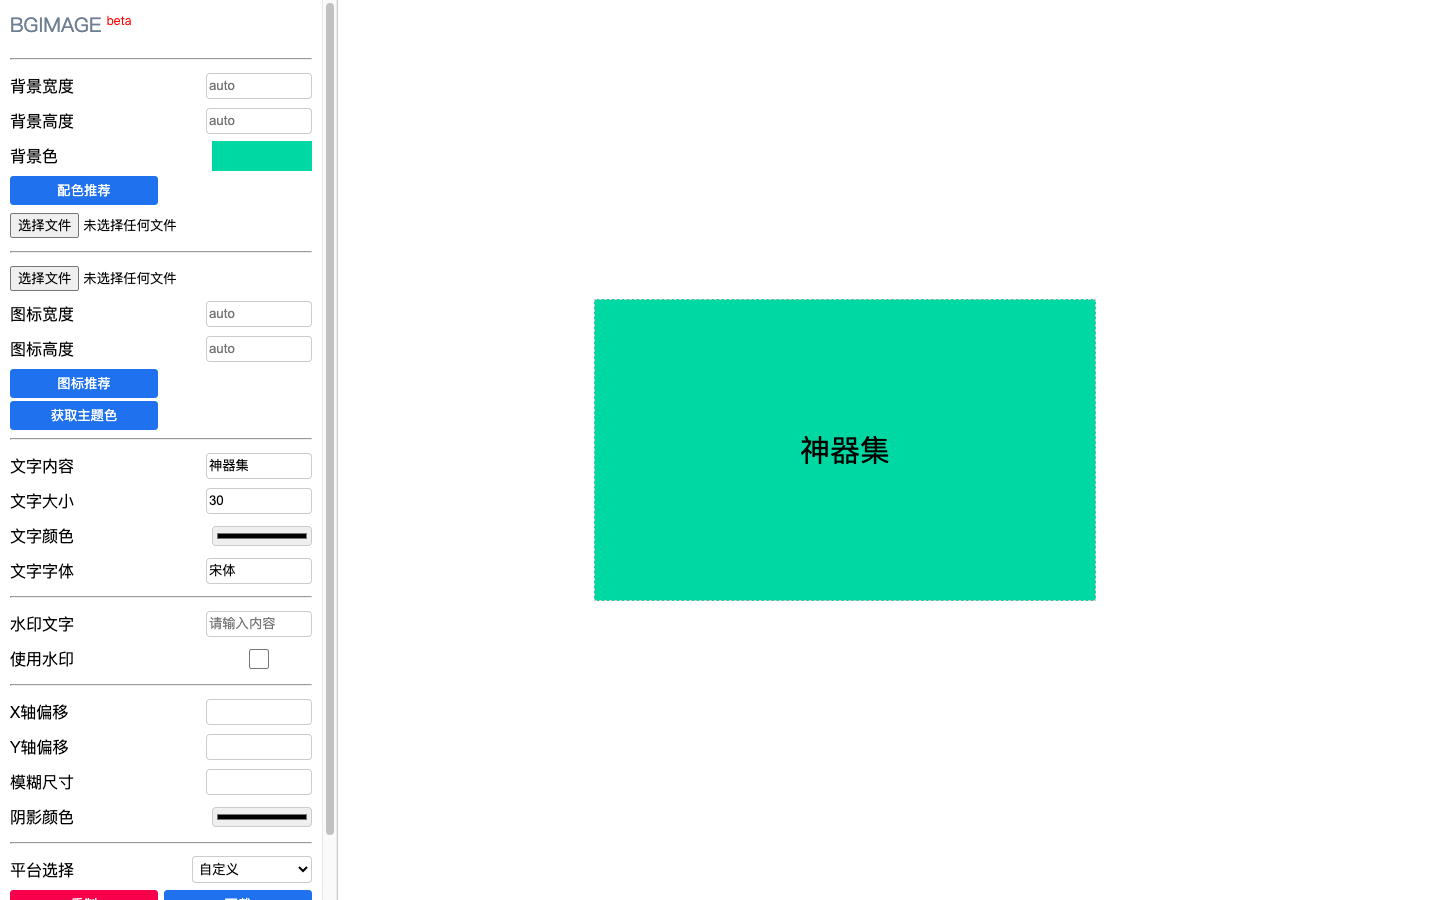Click the watermark text input field
This screenshot has width=1440, height=900.
(258, 624)
